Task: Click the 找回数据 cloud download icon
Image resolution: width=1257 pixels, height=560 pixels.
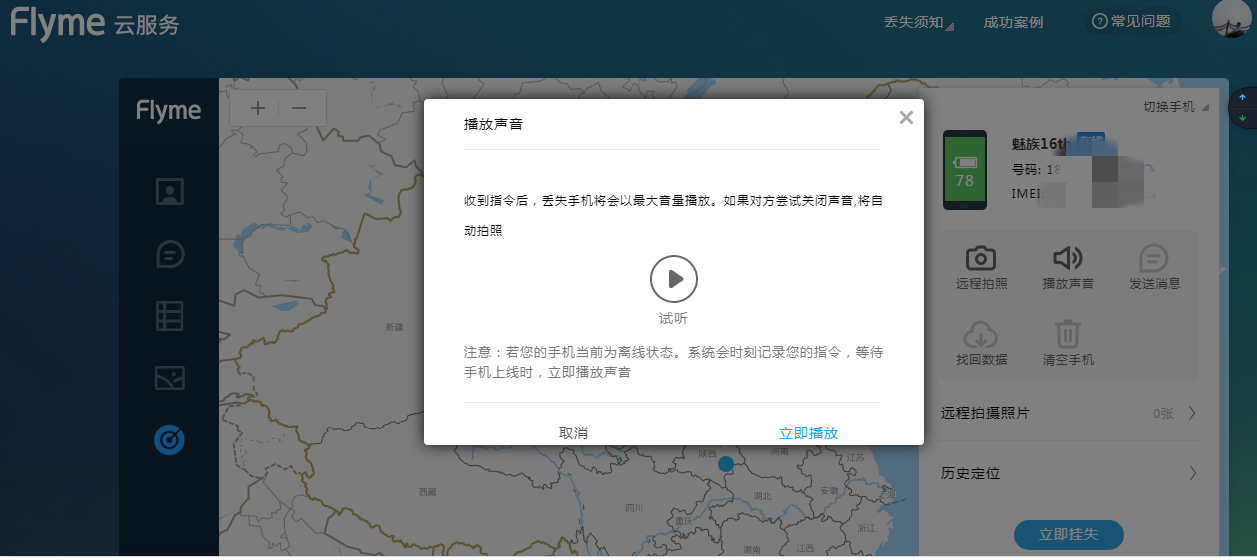Action: pyautogui.click(x=981, y=334)
